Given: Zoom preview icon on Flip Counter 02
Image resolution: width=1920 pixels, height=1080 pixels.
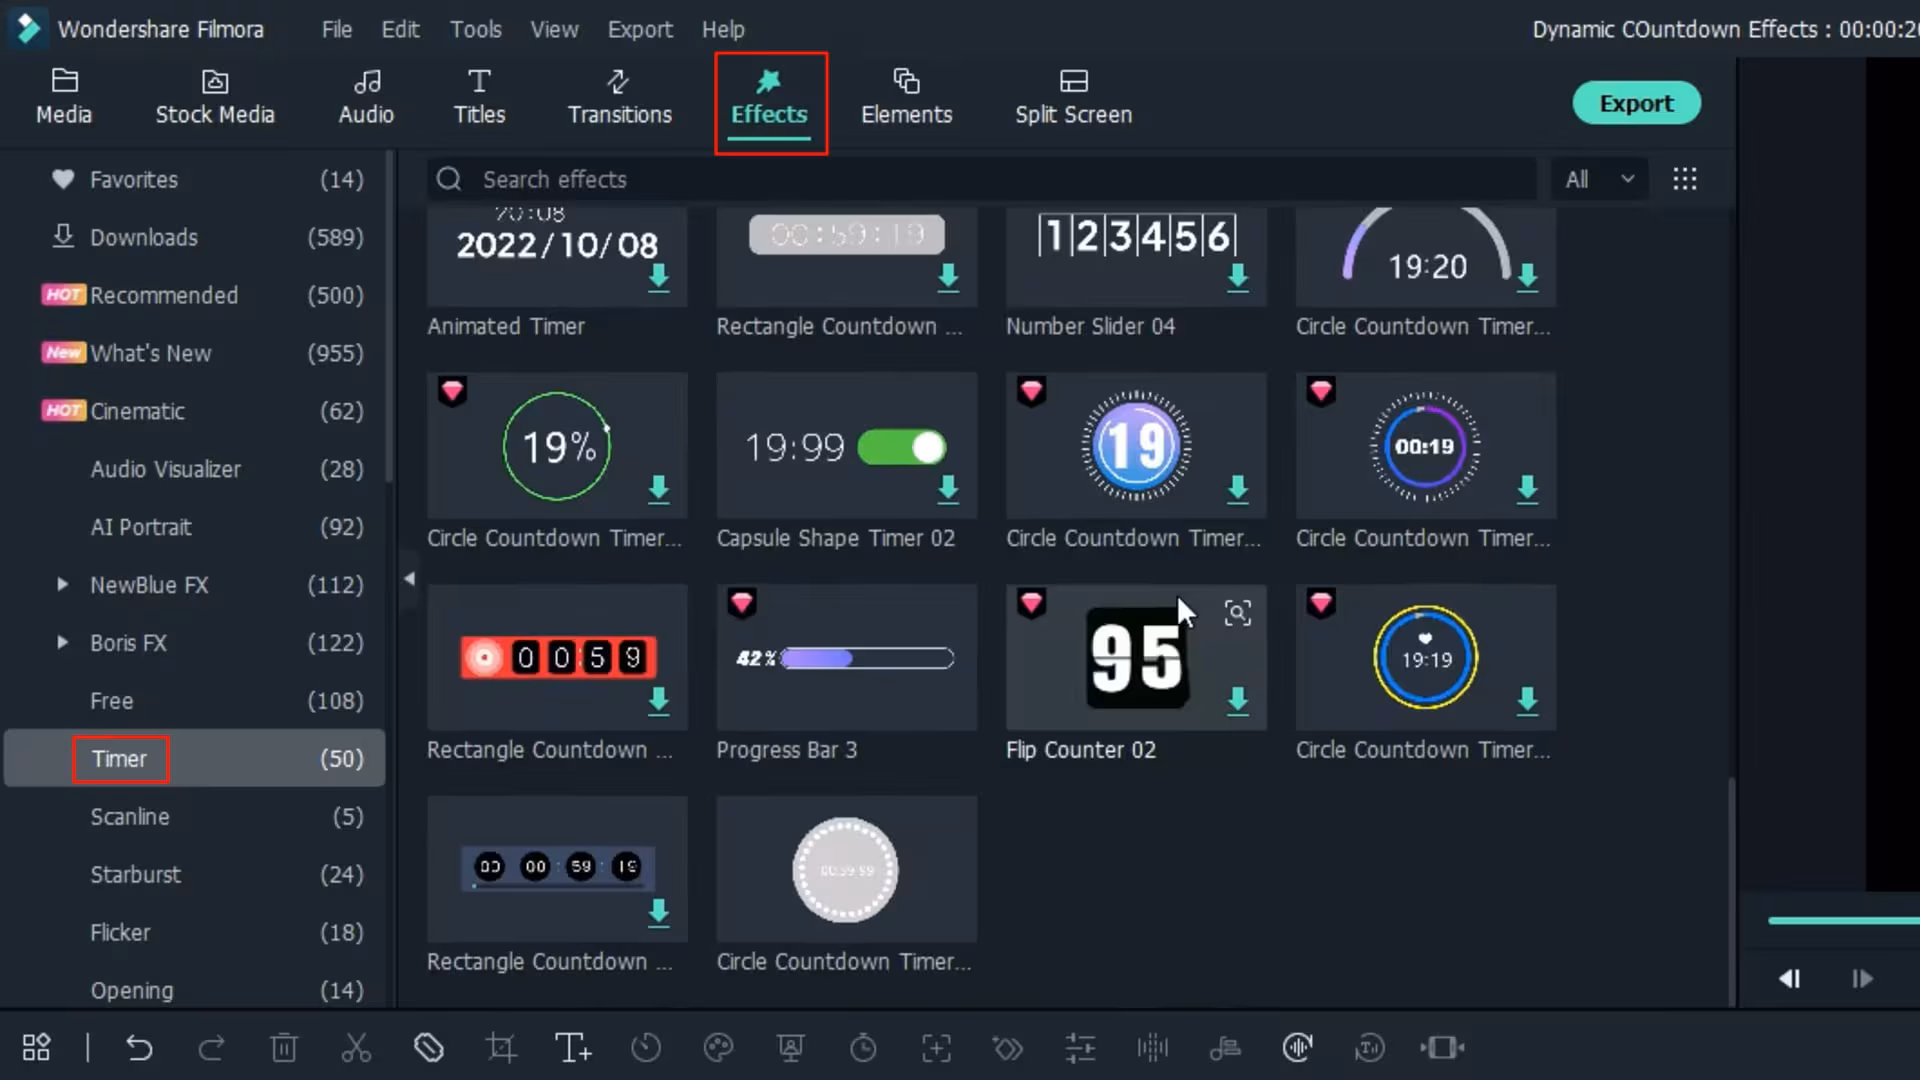Looking at the screenshot, I should (1238, 613).
